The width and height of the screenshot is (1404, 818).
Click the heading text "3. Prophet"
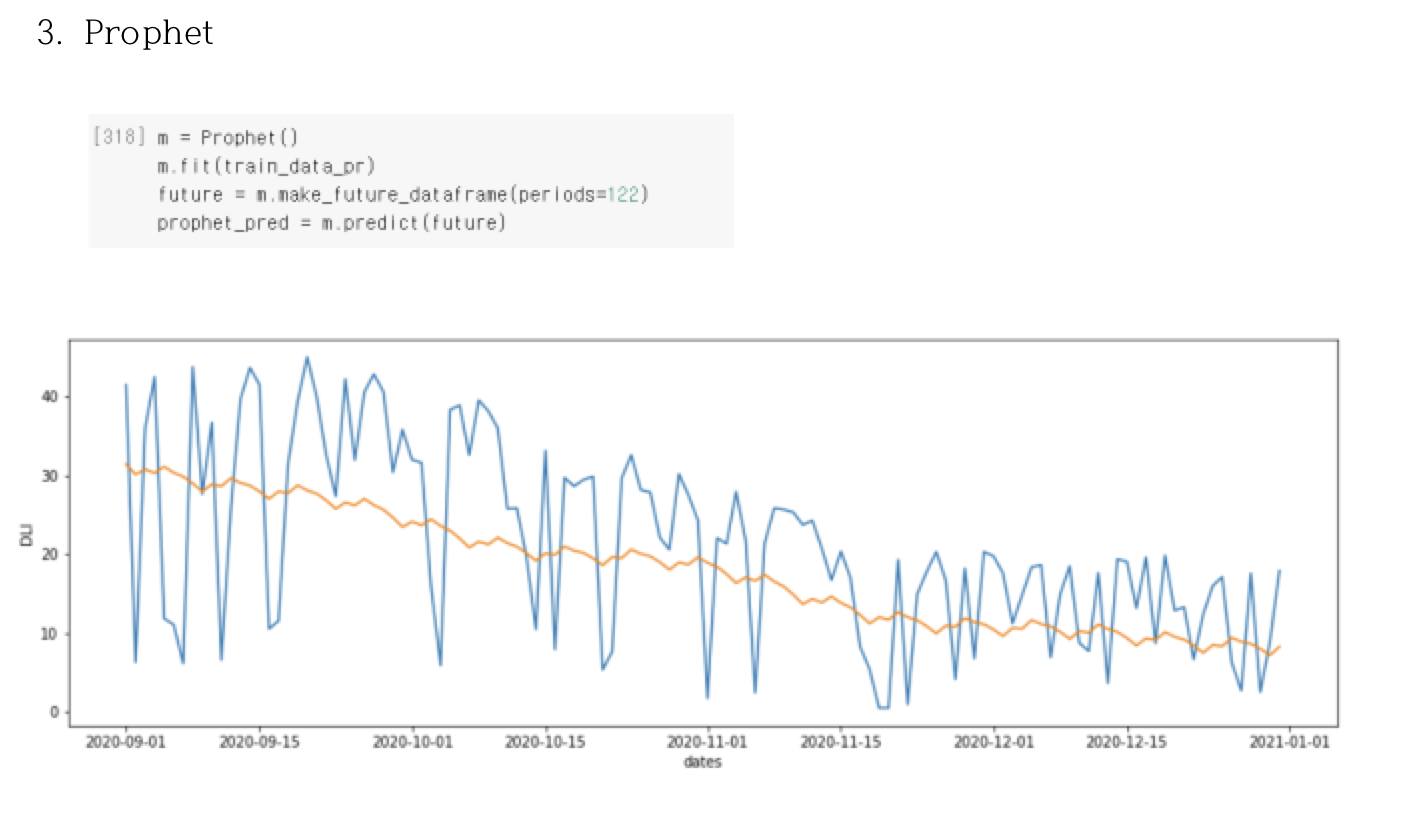(x=124, y=33)
